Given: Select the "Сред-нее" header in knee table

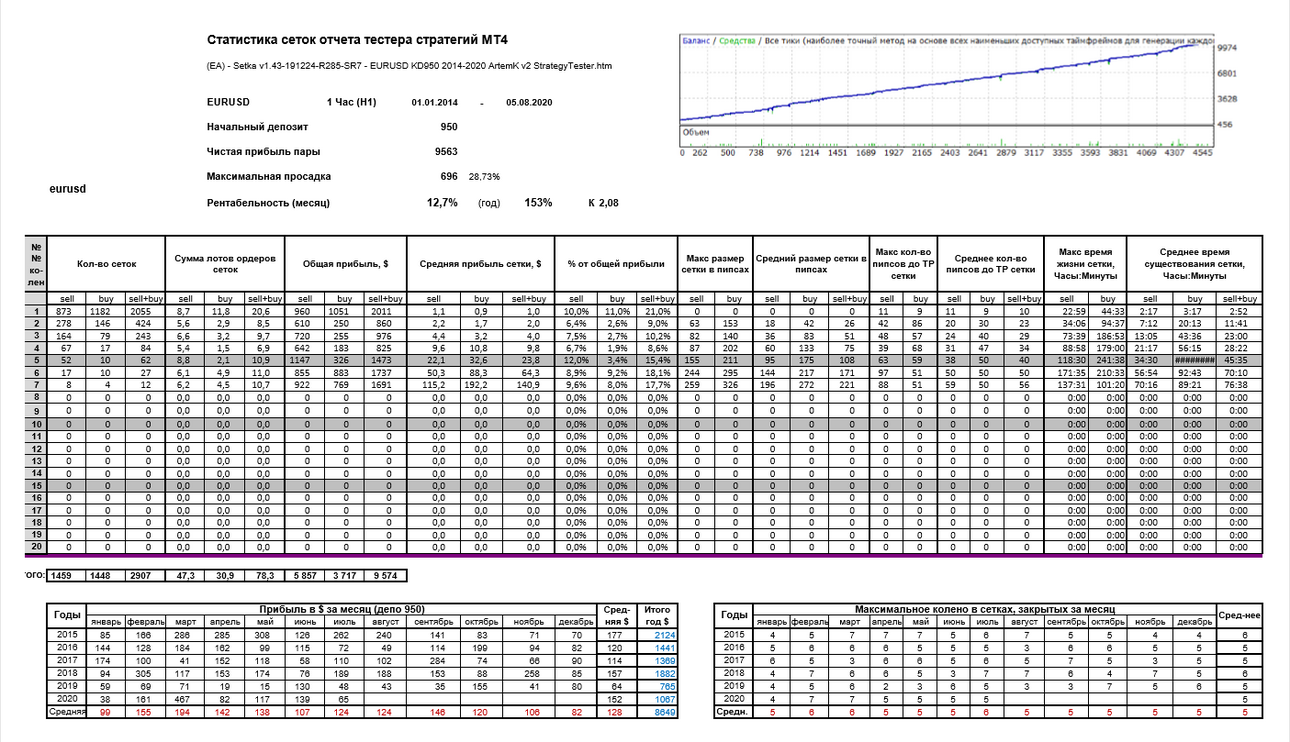Looking at the screenshot, I should (x=1239, y=615).
